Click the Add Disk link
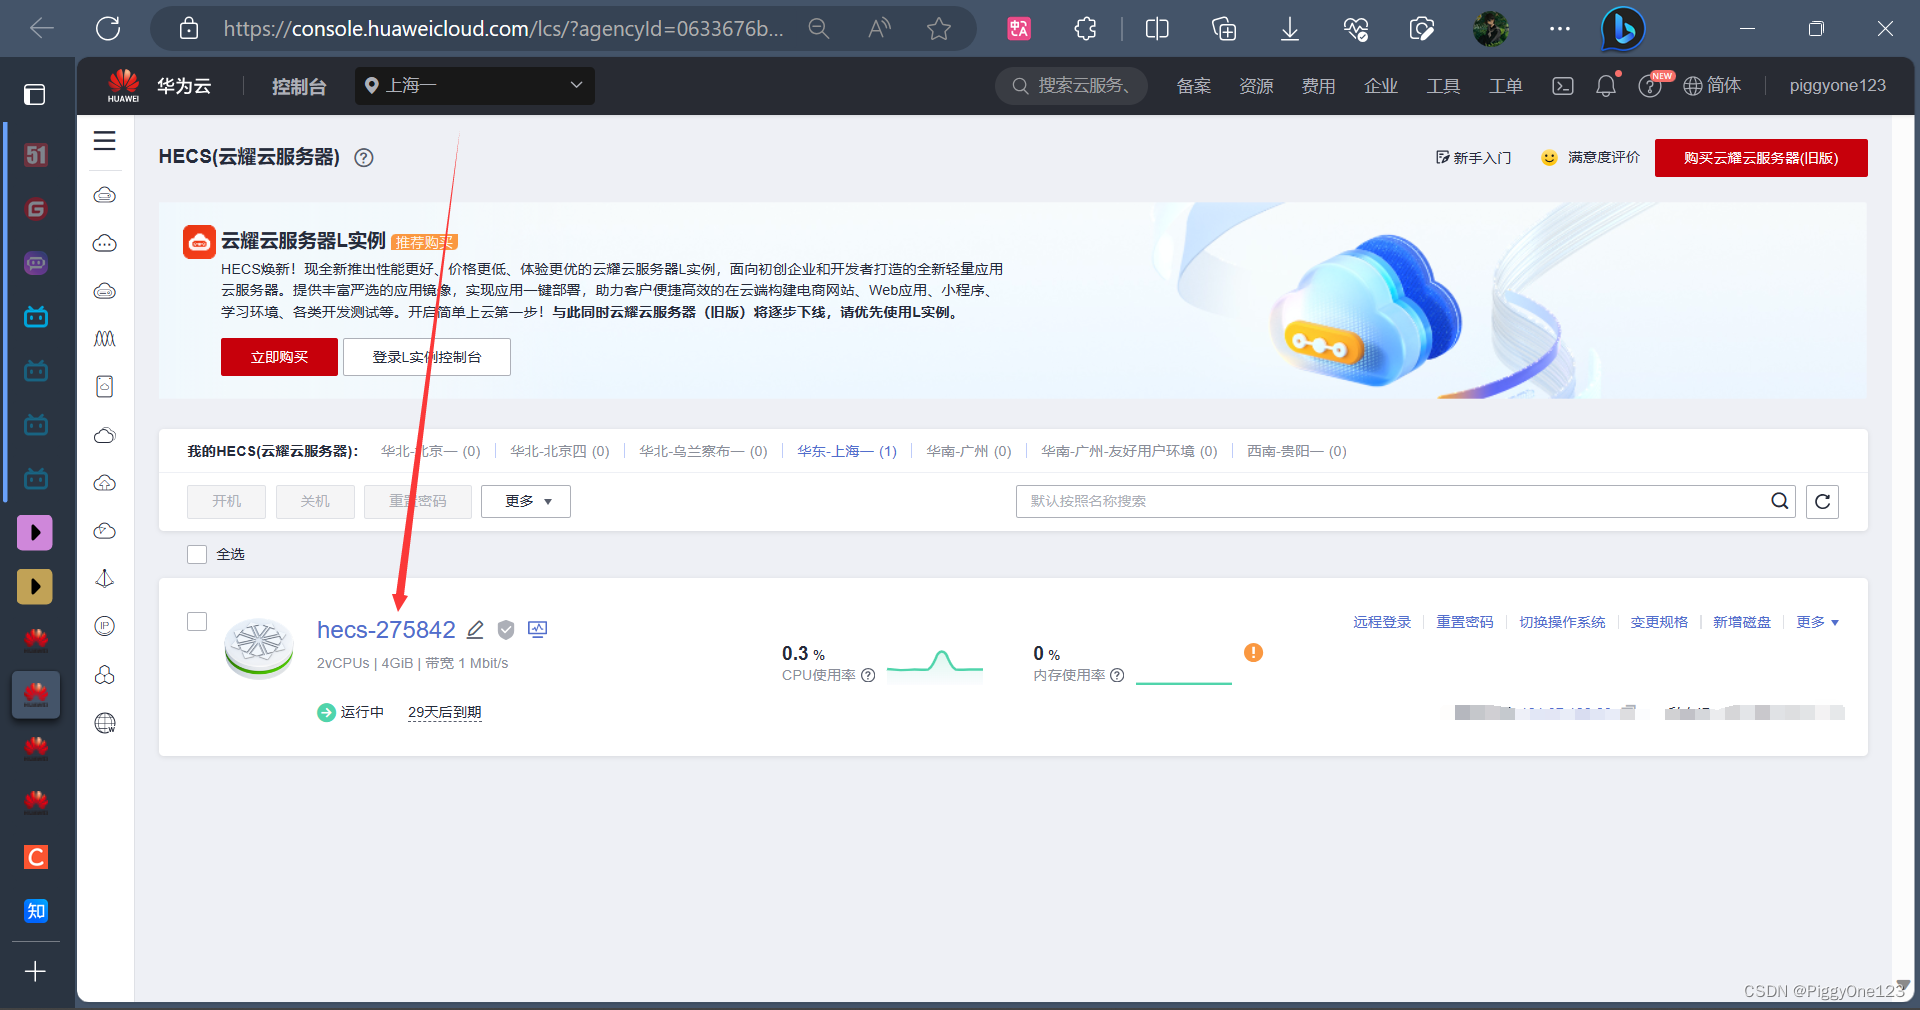The image size is (1920, 1010). (1742, 623)
